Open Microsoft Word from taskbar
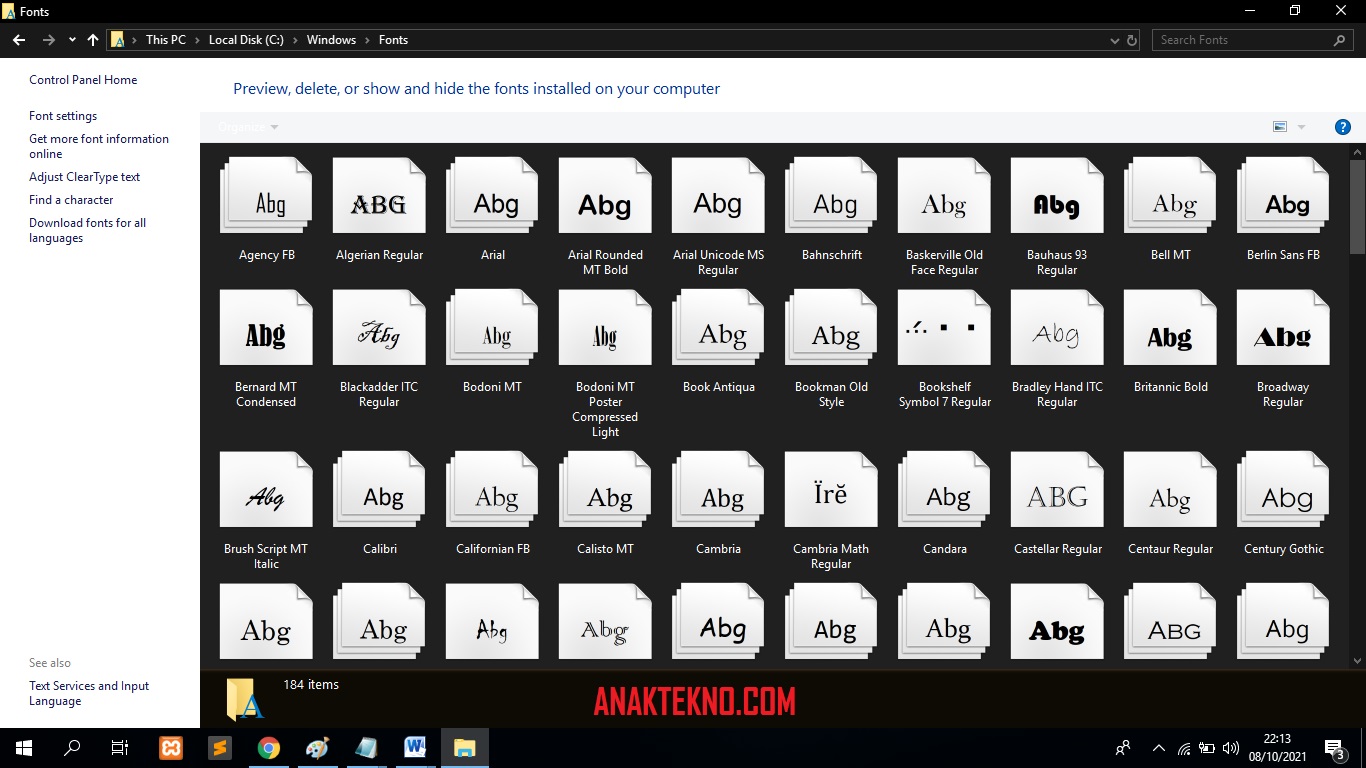Image resolution: width=1366 pixels, height=768 pixels. 415,748
